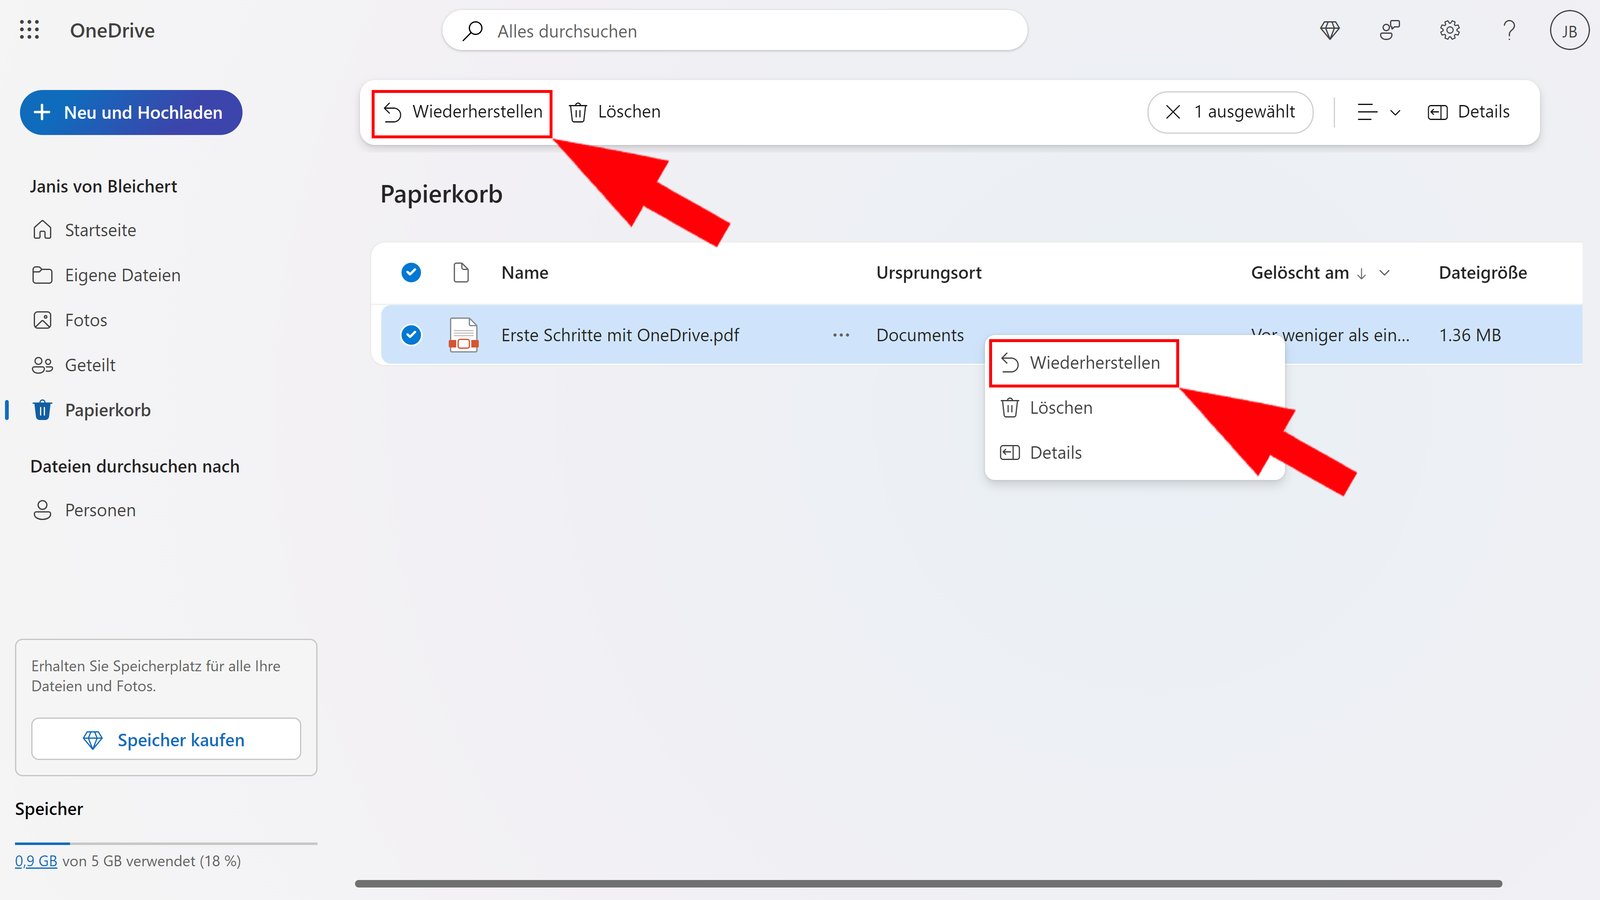
Task: Open the Gelöscht am sort dropdown
Action: (1385, 272)
